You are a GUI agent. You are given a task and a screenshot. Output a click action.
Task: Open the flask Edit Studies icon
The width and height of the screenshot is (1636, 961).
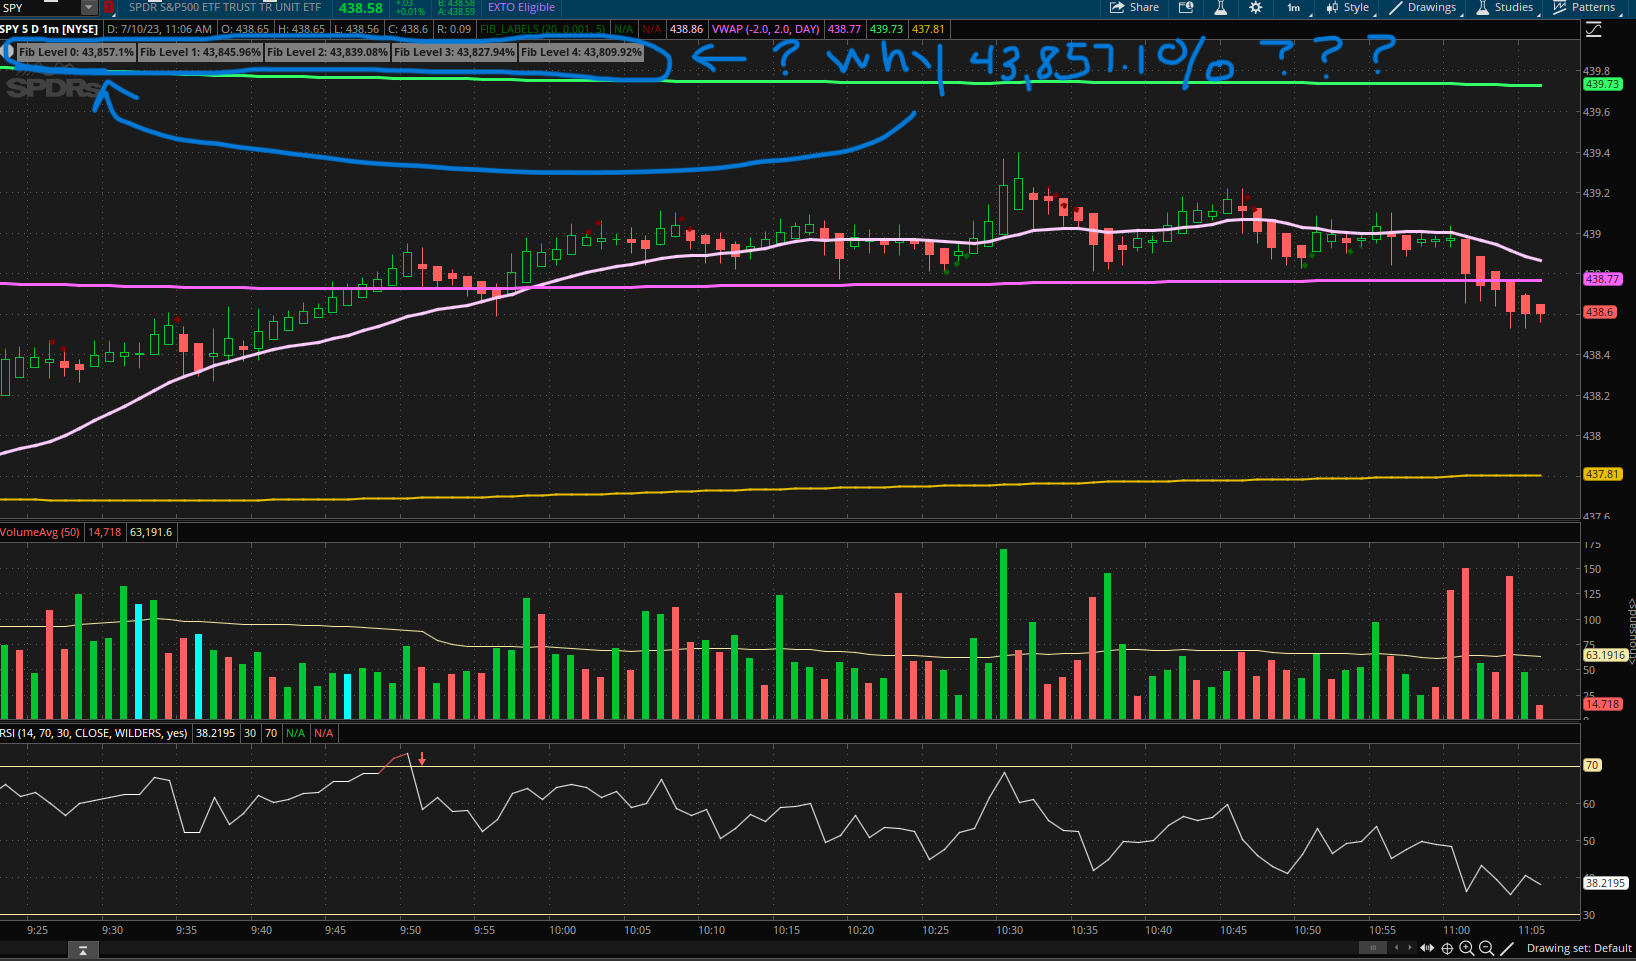1220,8
